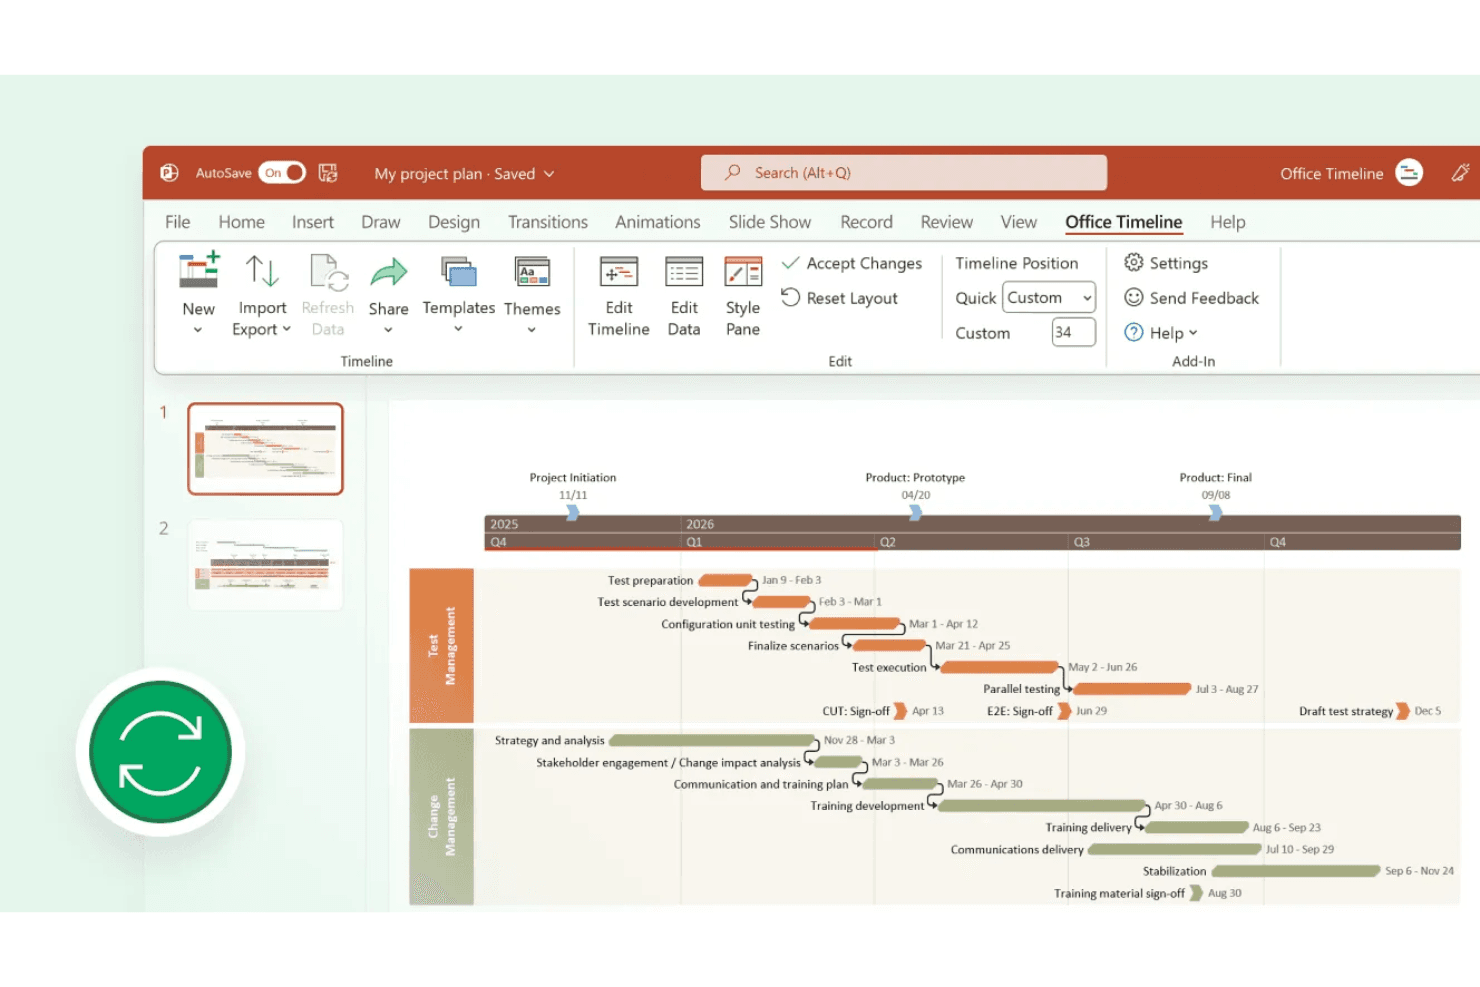The width and height of the screenshot is (1480, 987).
Task: Expand the chevron under the New button
Action: 198,330
